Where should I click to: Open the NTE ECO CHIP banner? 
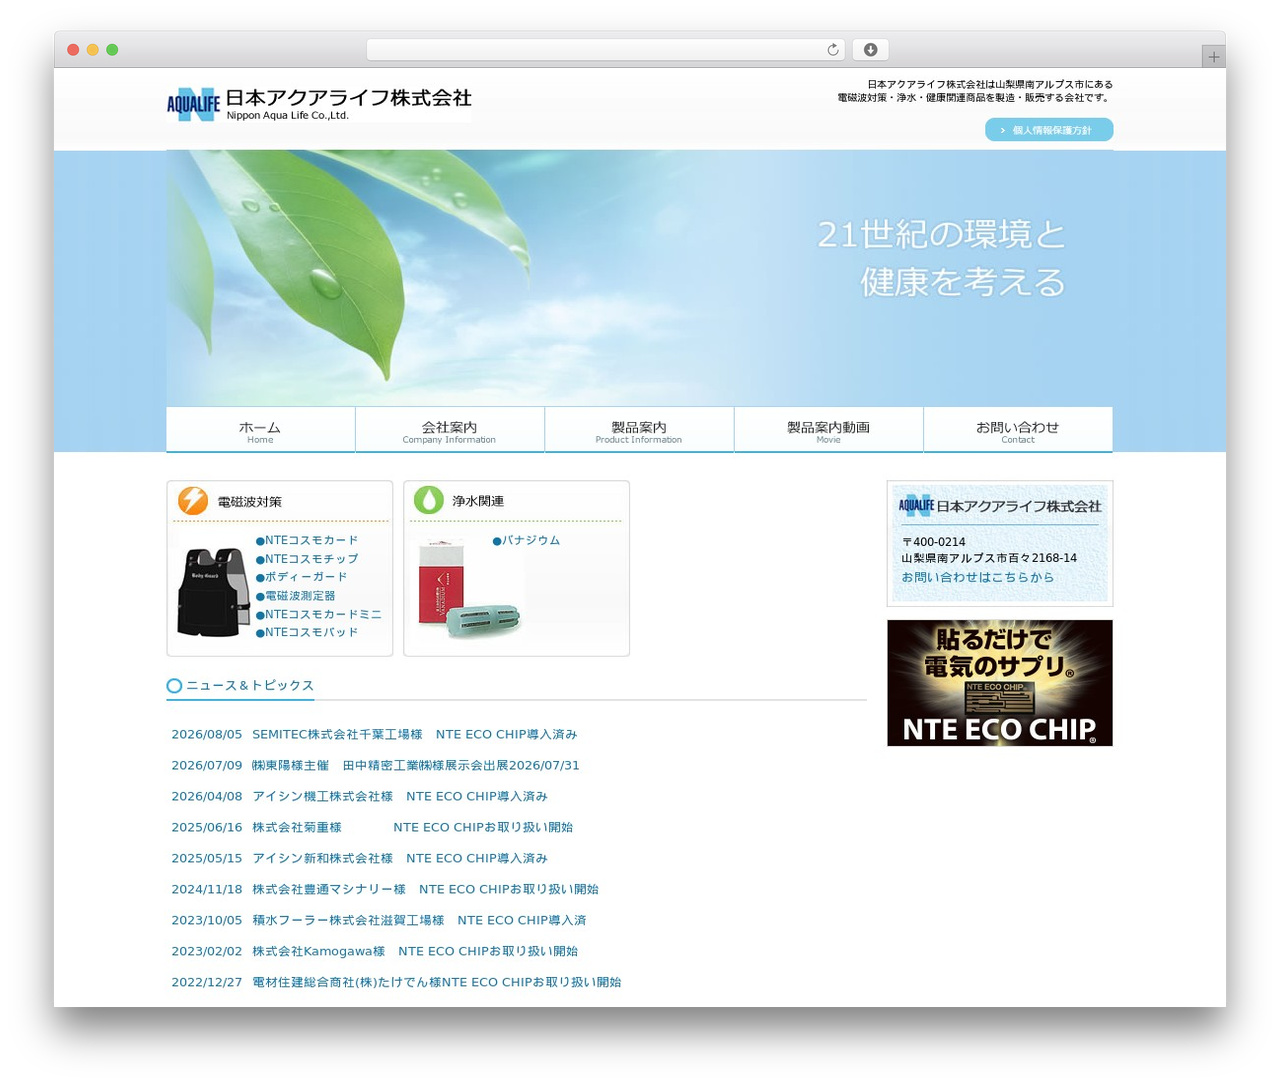pos(999,683)
